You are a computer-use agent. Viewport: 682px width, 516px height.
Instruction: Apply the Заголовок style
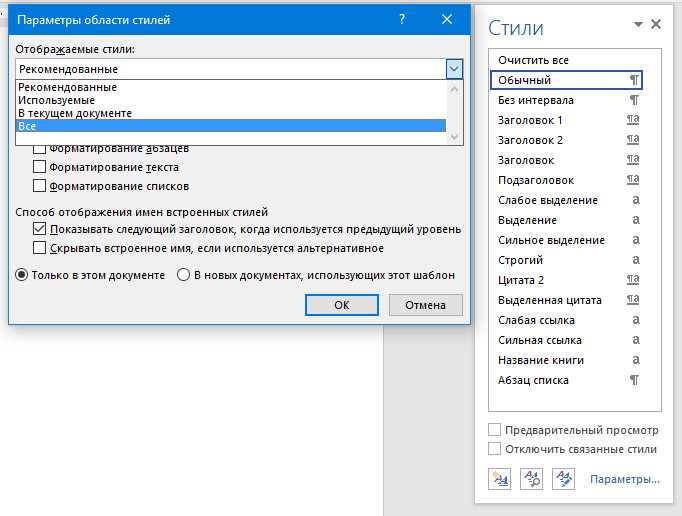(x=566, y=160)
